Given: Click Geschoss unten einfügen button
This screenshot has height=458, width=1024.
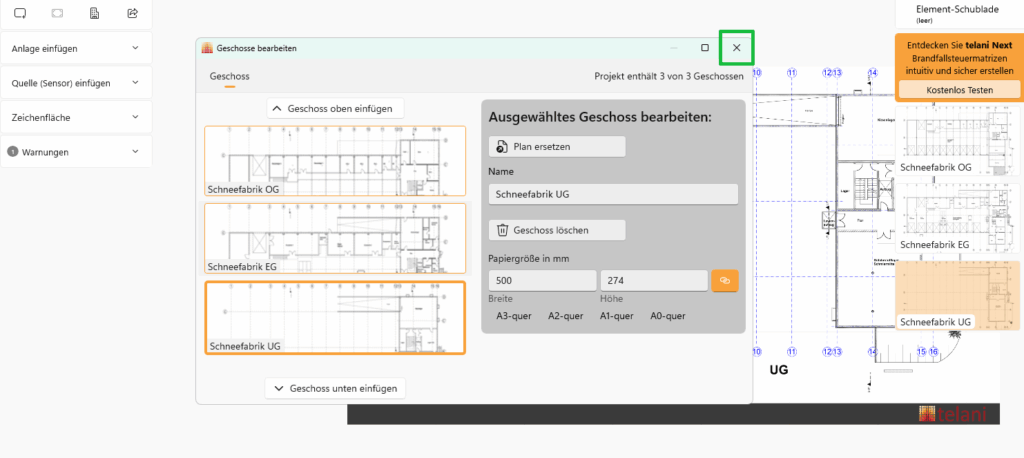Looking at the screenshot, I should tap(335, 388).
